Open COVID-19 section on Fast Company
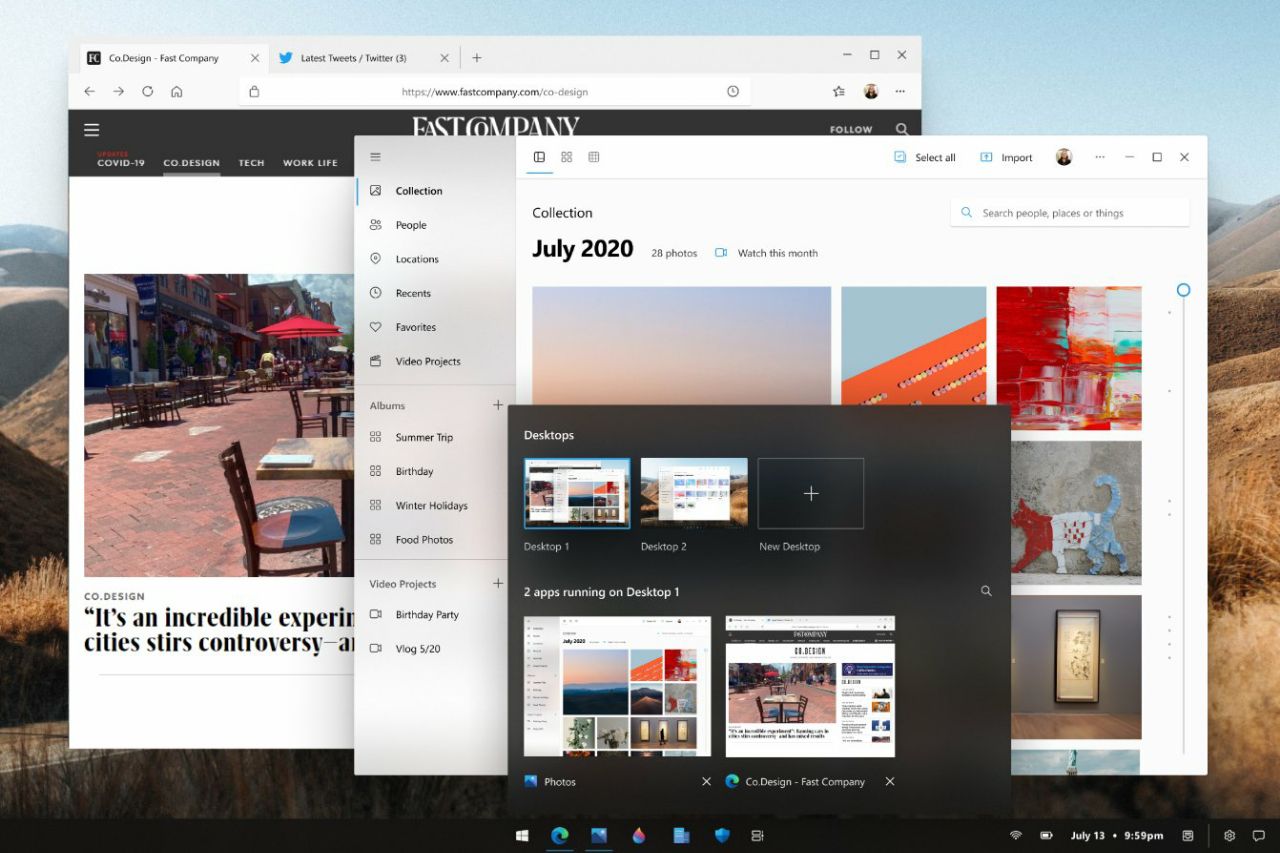 point(121,162)
